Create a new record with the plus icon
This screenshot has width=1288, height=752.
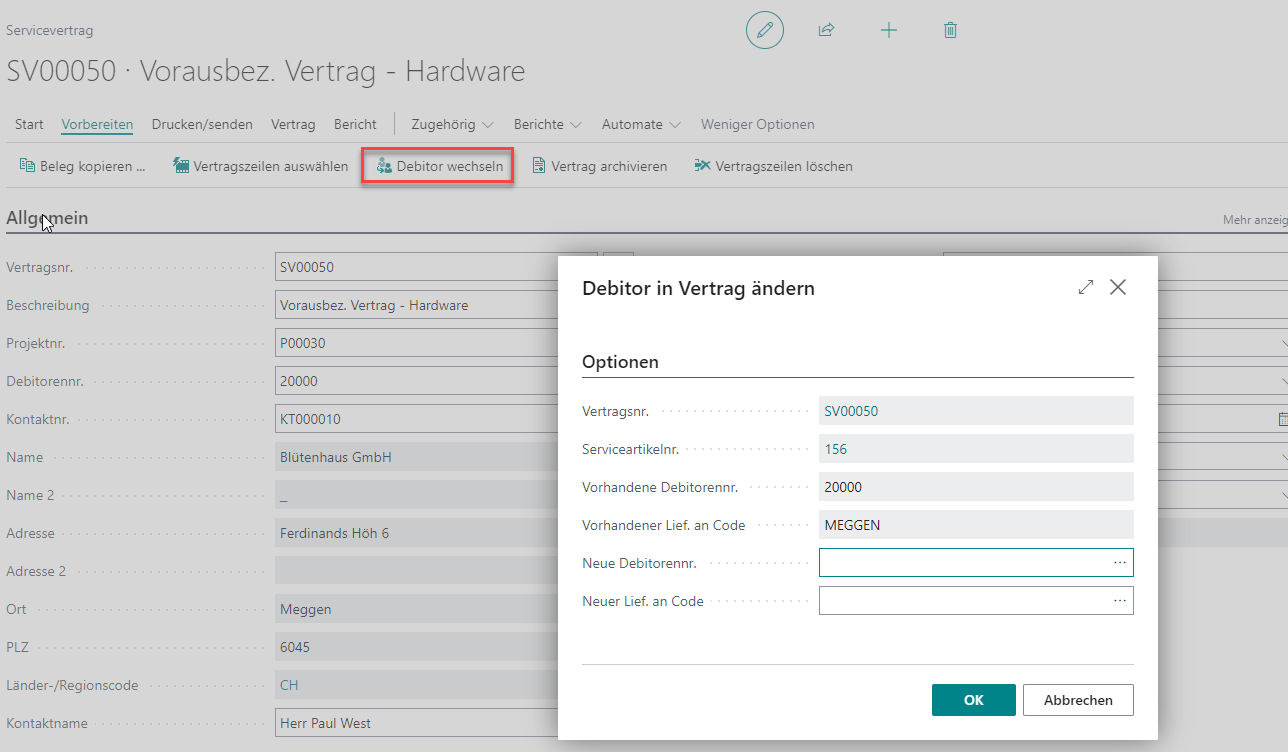click(x=888, y=30)
